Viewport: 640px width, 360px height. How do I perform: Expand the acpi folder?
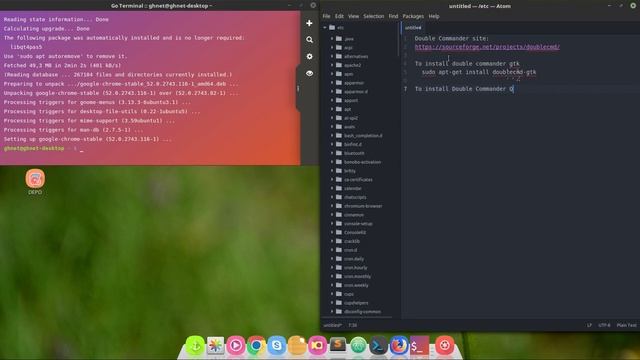point(332,47)
